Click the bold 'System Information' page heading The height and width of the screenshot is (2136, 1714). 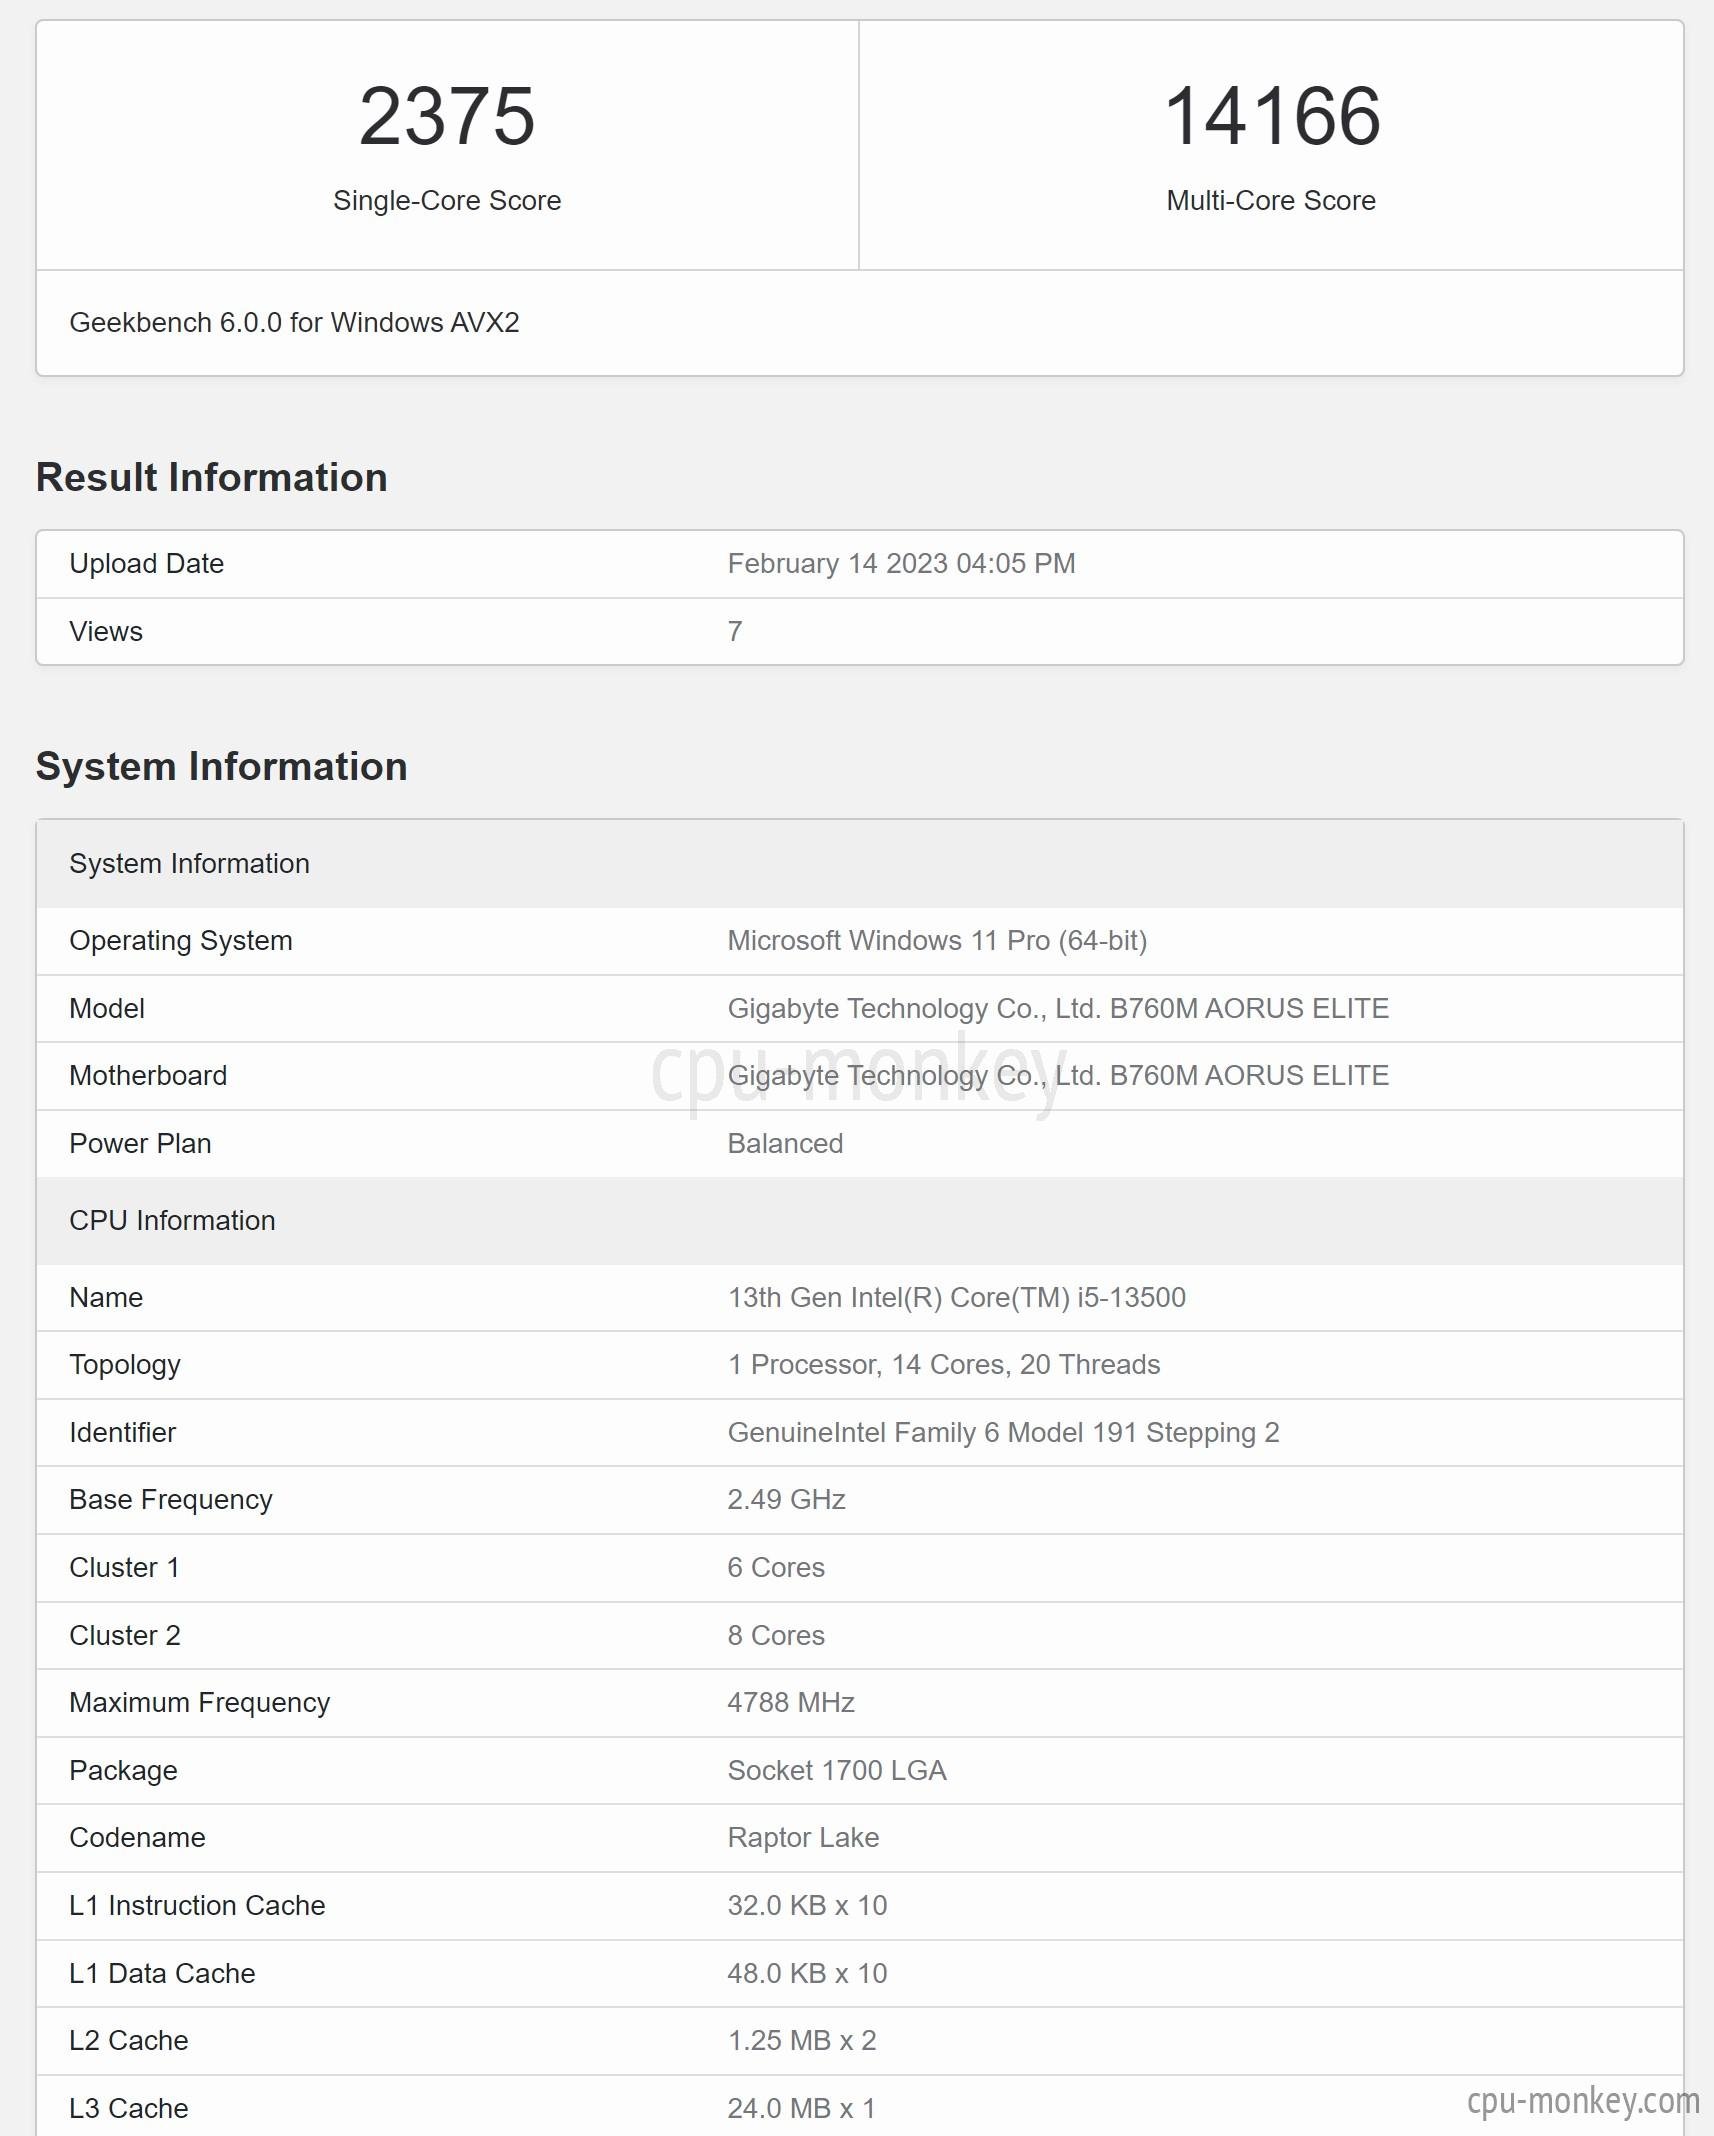(x=222, y=766)
